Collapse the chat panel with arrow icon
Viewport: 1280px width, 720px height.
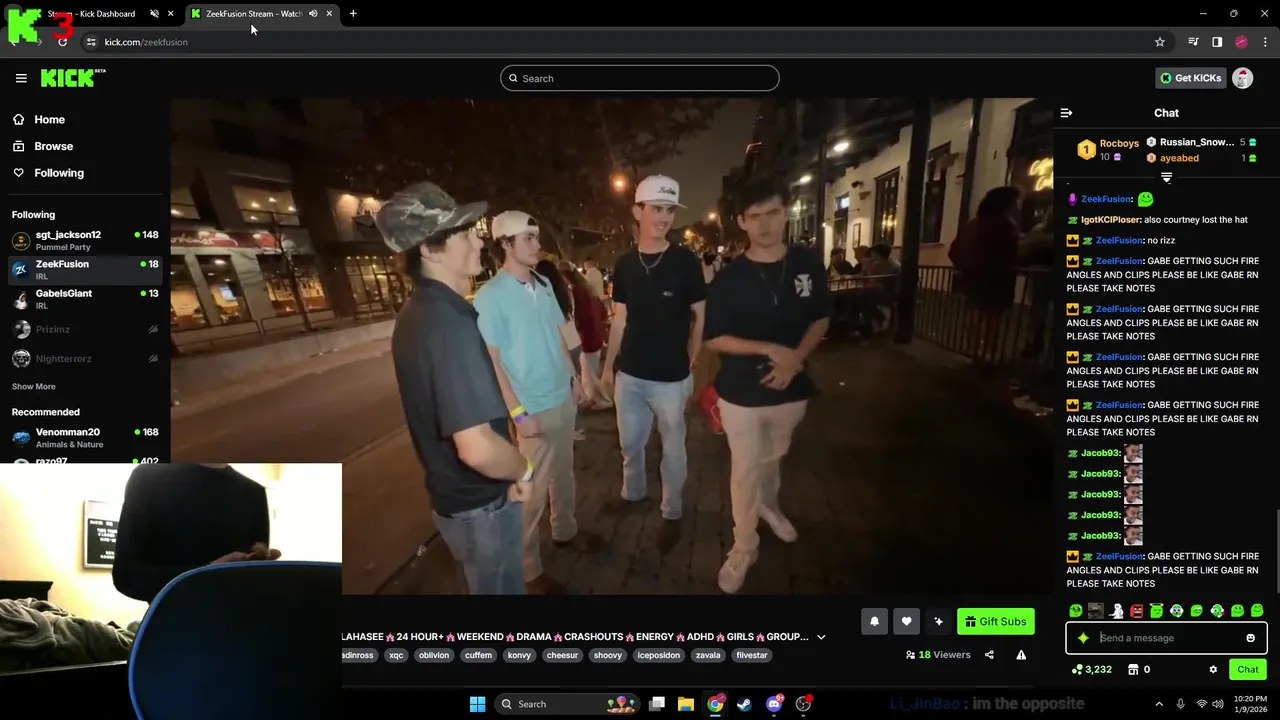[x=1066, y=113]
